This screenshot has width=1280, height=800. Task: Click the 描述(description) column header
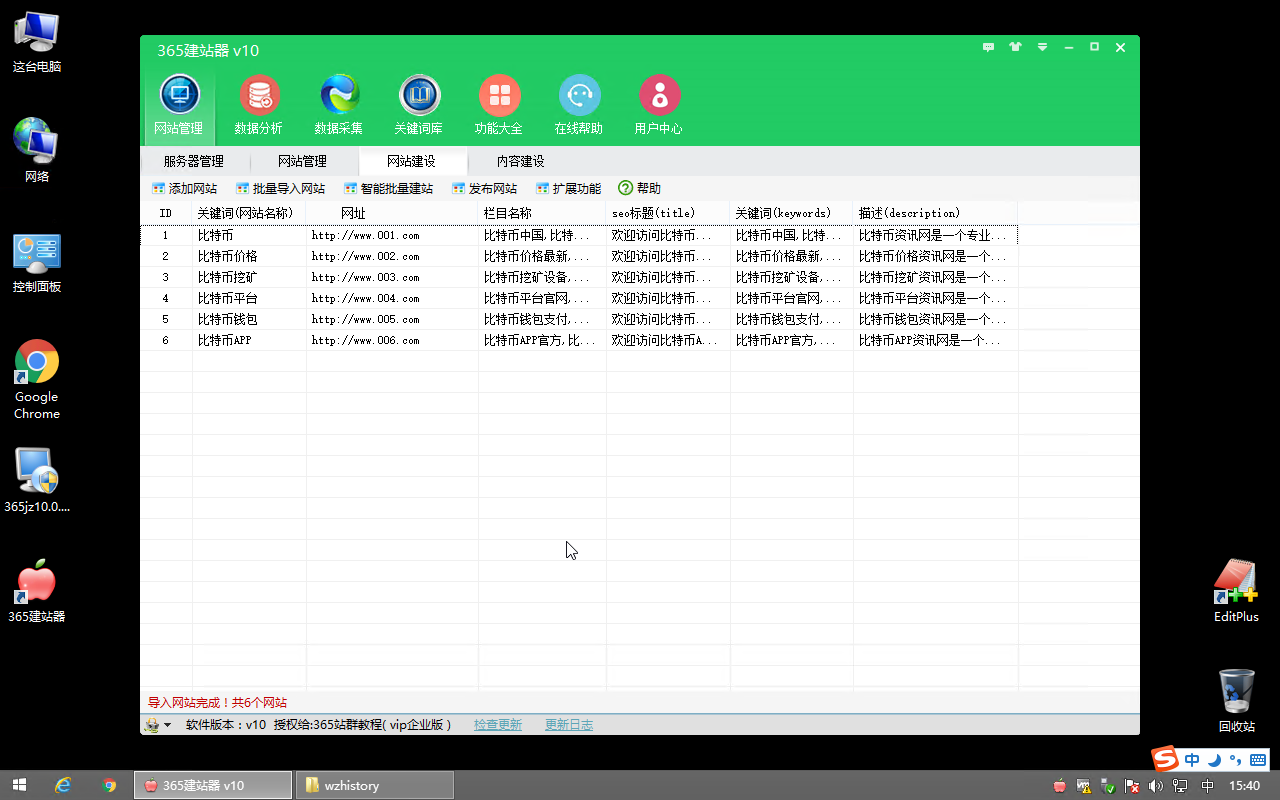pyautogui.click(x=936, y=213)
